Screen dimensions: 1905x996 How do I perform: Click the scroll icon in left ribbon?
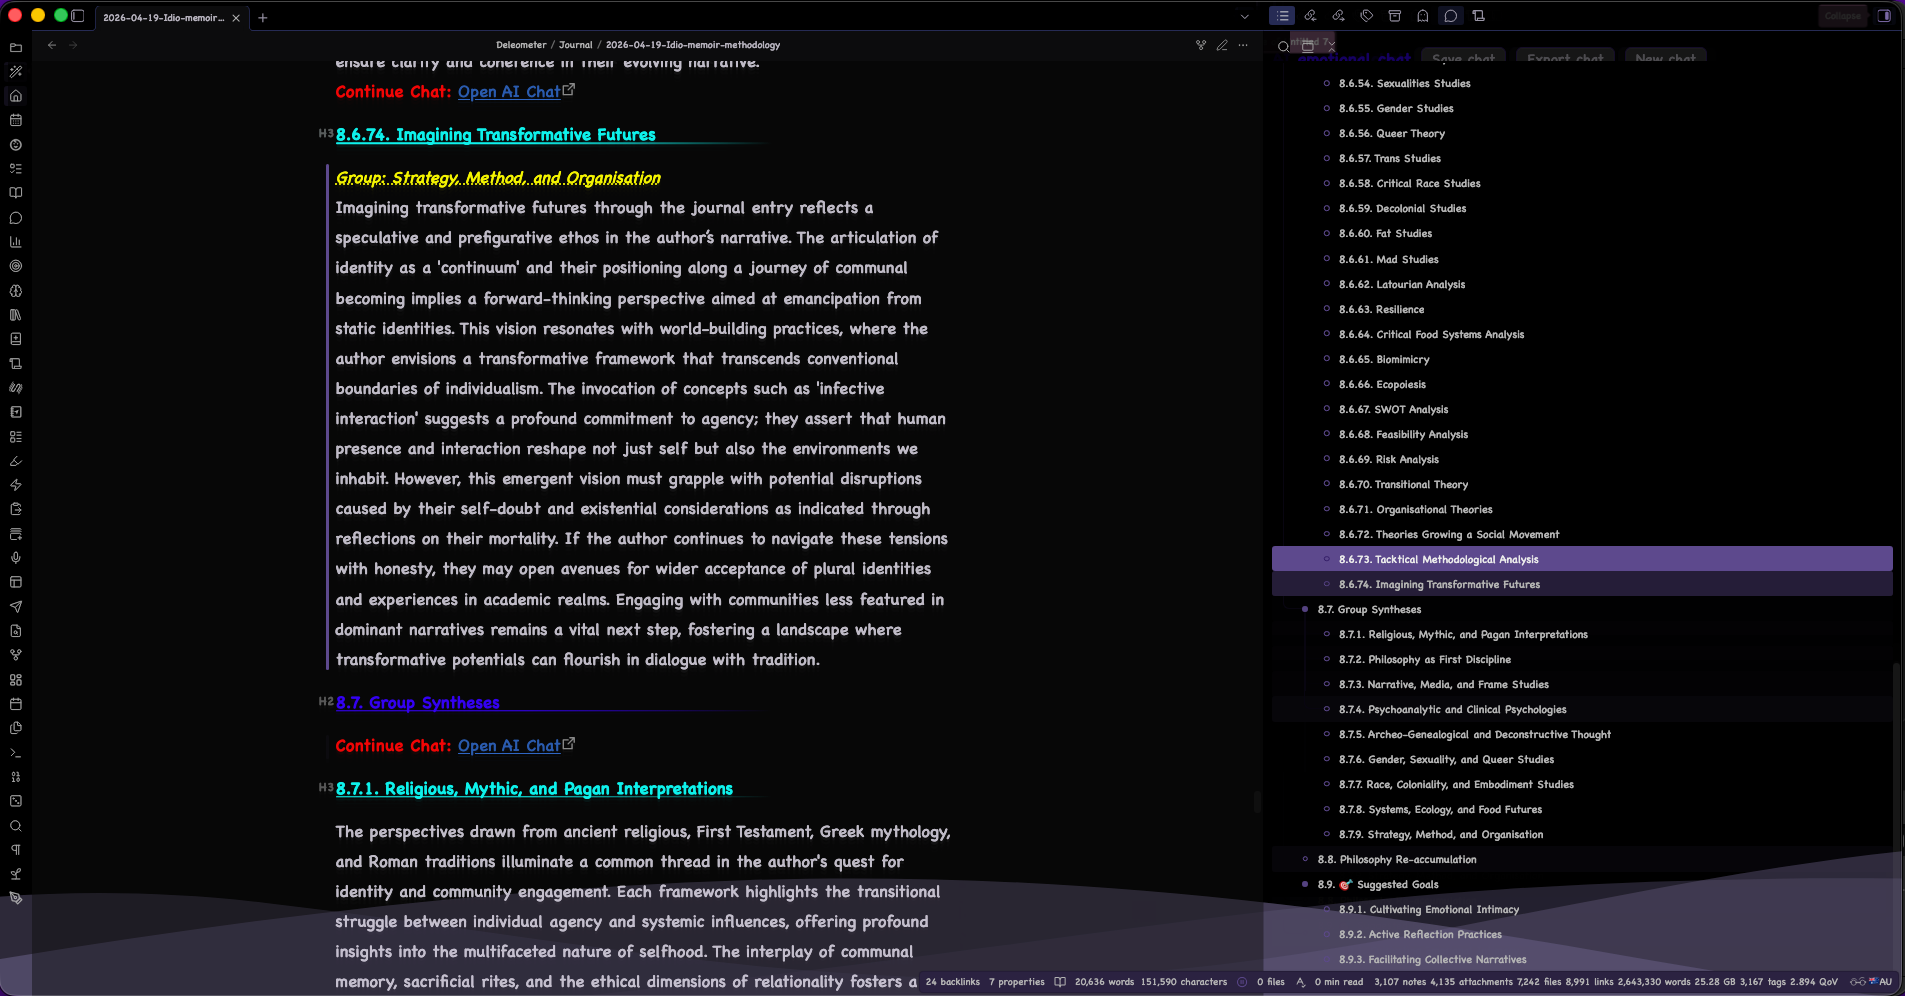16,364
